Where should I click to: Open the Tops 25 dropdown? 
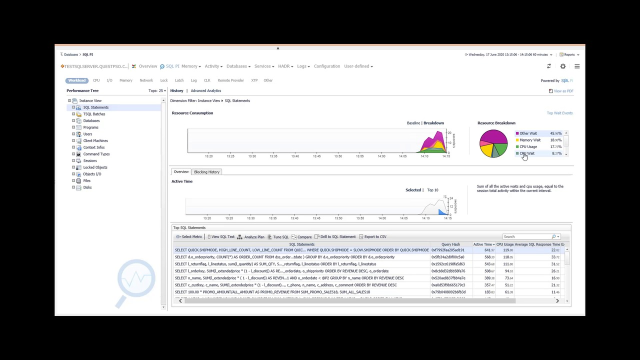point(157,91)
